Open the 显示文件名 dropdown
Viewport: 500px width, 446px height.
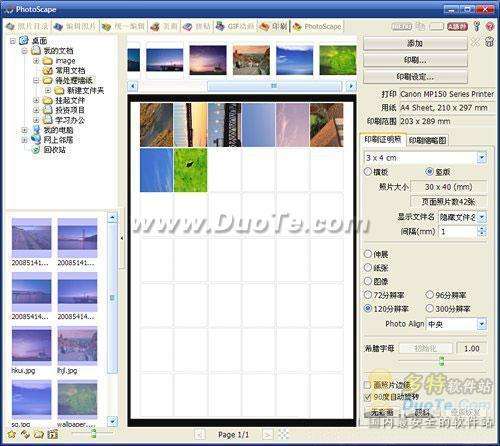pos(482,217)
